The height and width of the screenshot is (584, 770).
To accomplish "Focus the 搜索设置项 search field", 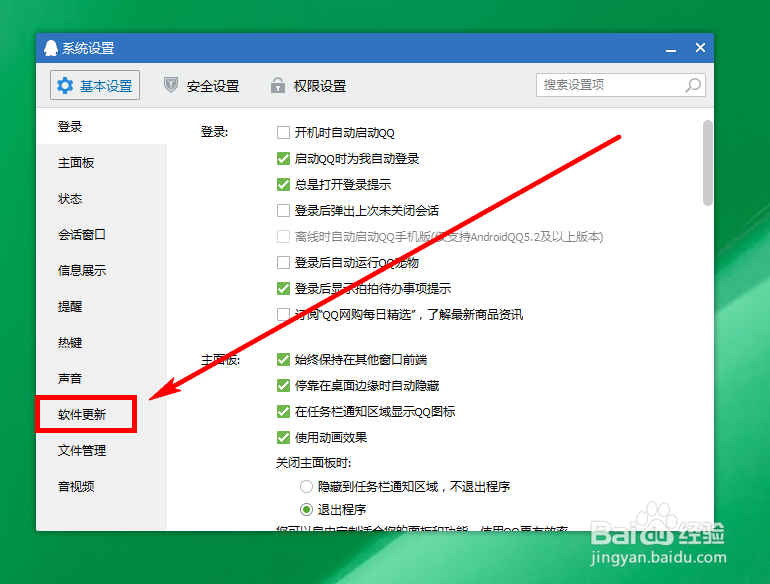I will [621, 85].
